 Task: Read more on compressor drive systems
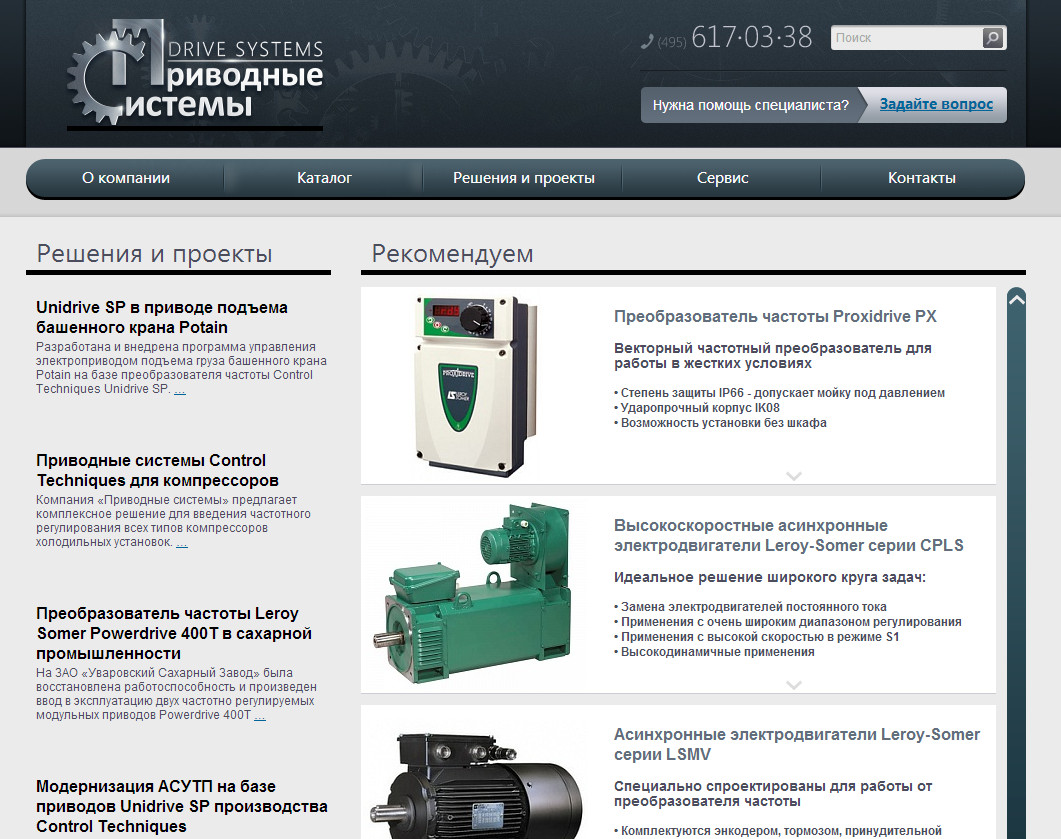click(x=181, y=543)
